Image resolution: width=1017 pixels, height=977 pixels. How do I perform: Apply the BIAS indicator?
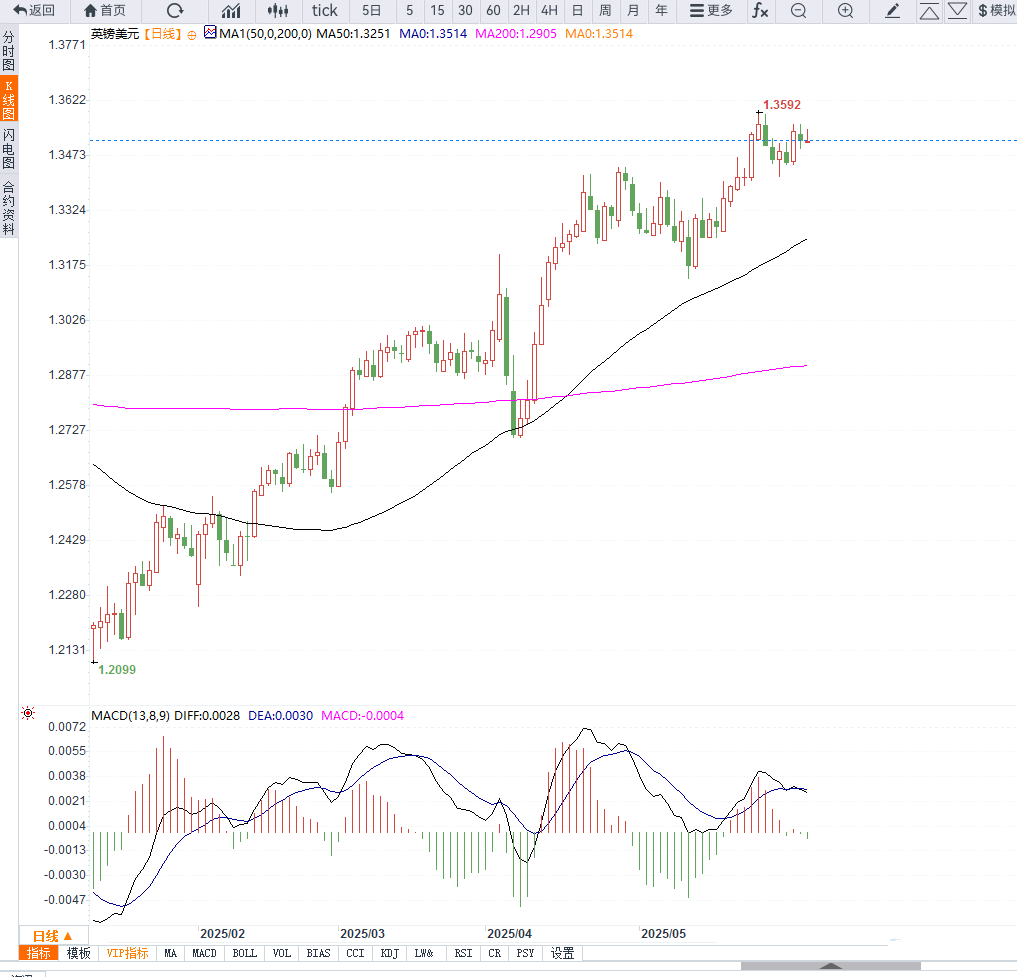pyautogui.click(x=318, y=953)
